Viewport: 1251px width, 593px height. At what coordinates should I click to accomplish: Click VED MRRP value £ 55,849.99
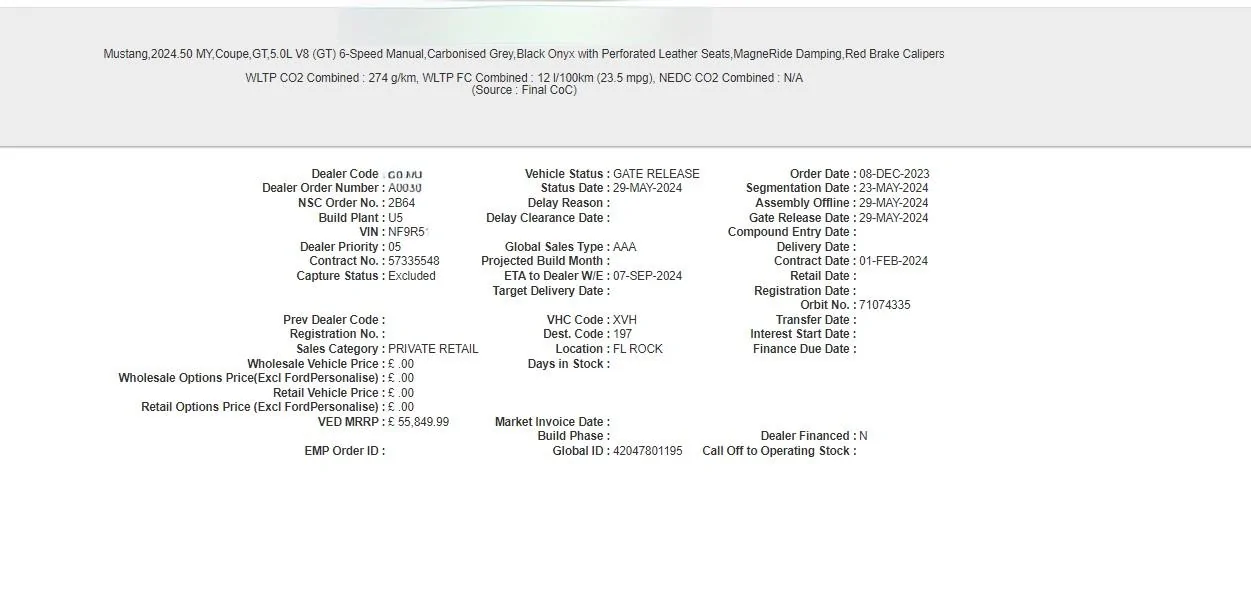[418, 422]
